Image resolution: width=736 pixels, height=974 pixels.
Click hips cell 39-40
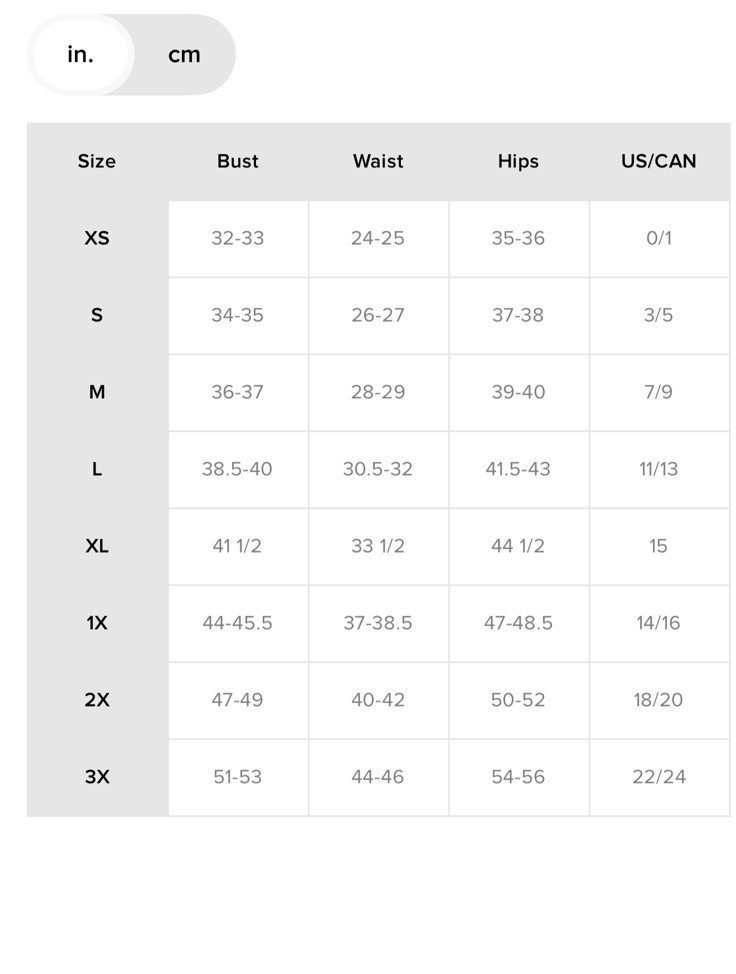[519, 393]
